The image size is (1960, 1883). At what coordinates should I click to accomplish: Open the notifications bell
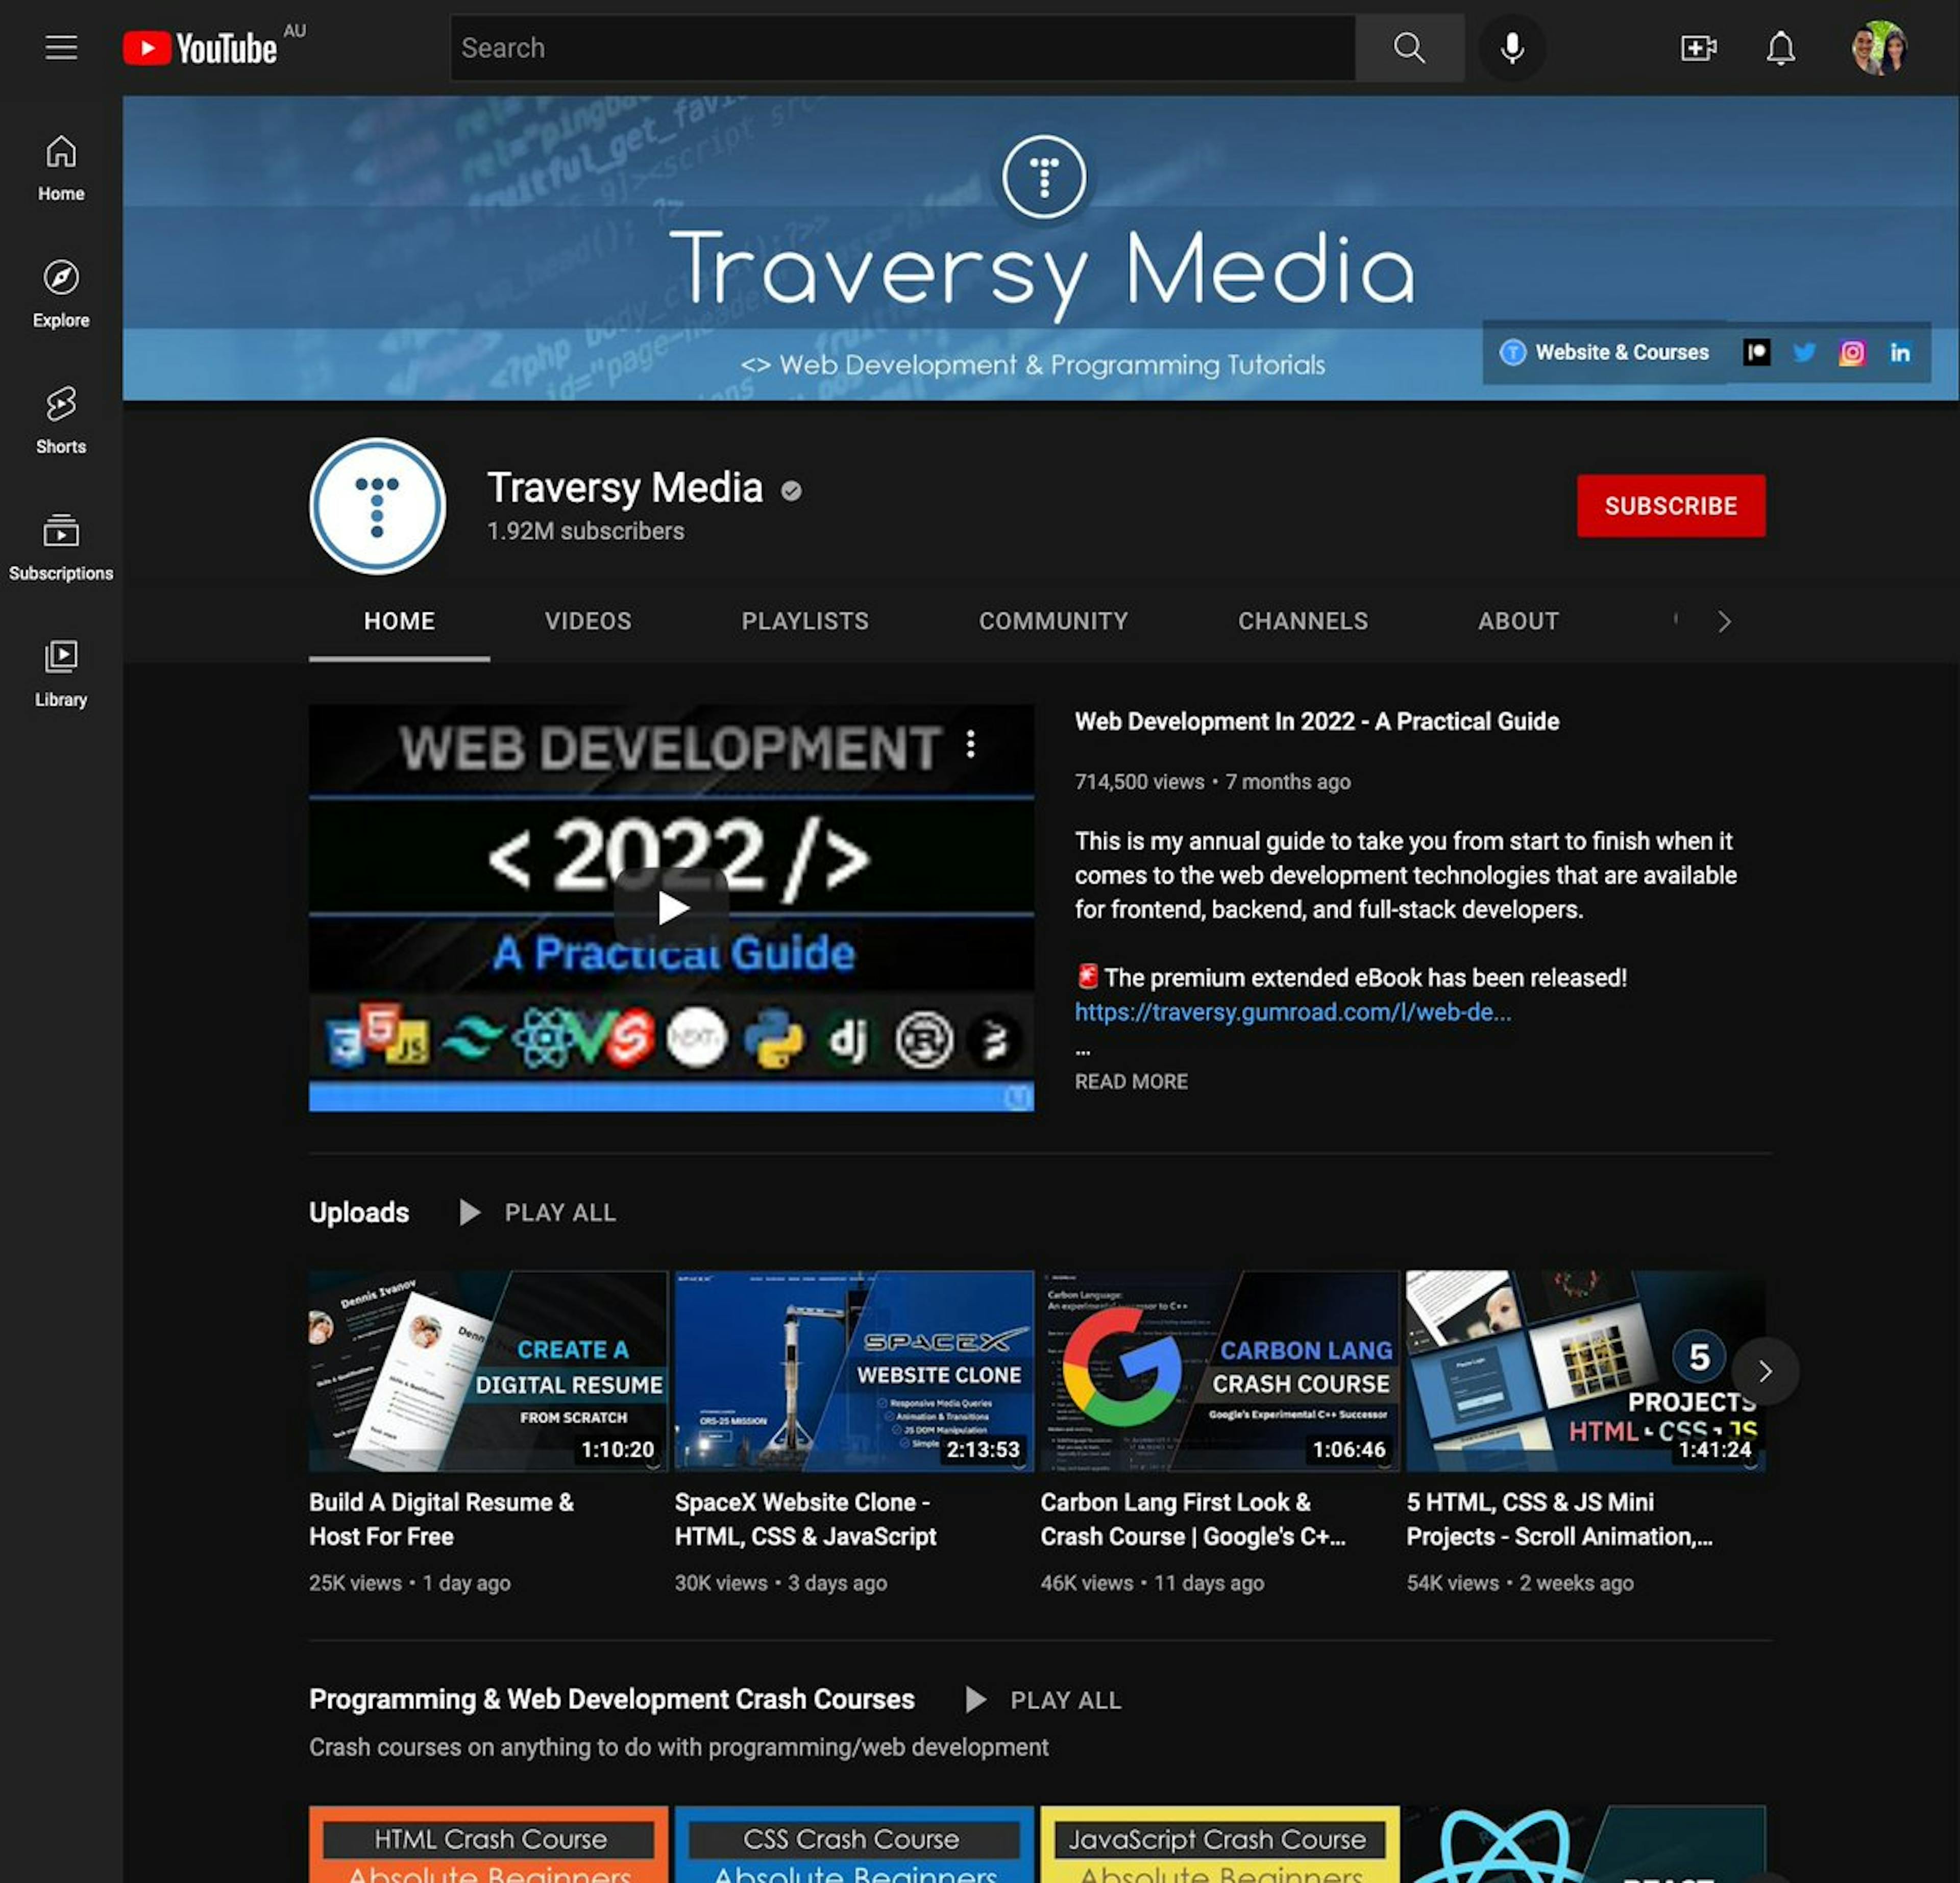point(1780,48)
